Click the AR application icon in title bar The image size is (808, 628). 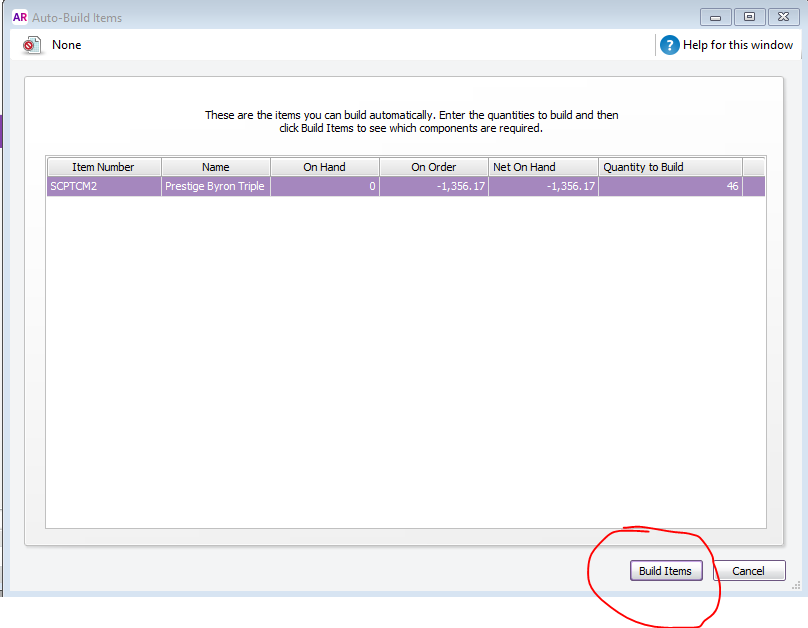pos(19,17)
